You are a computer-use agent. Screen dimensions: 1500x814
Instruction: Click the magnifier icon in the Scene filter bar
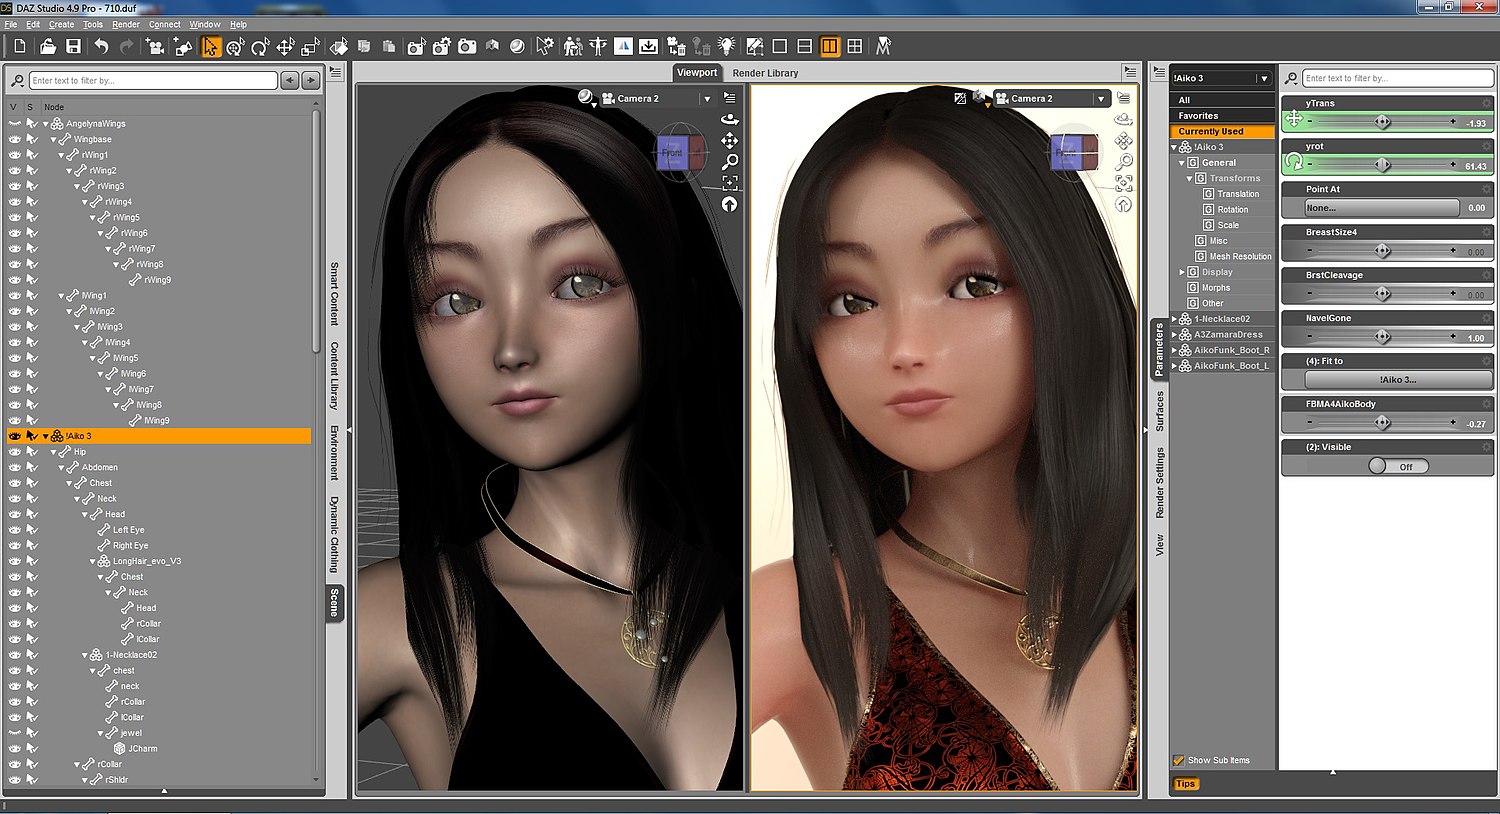[15, 80]
